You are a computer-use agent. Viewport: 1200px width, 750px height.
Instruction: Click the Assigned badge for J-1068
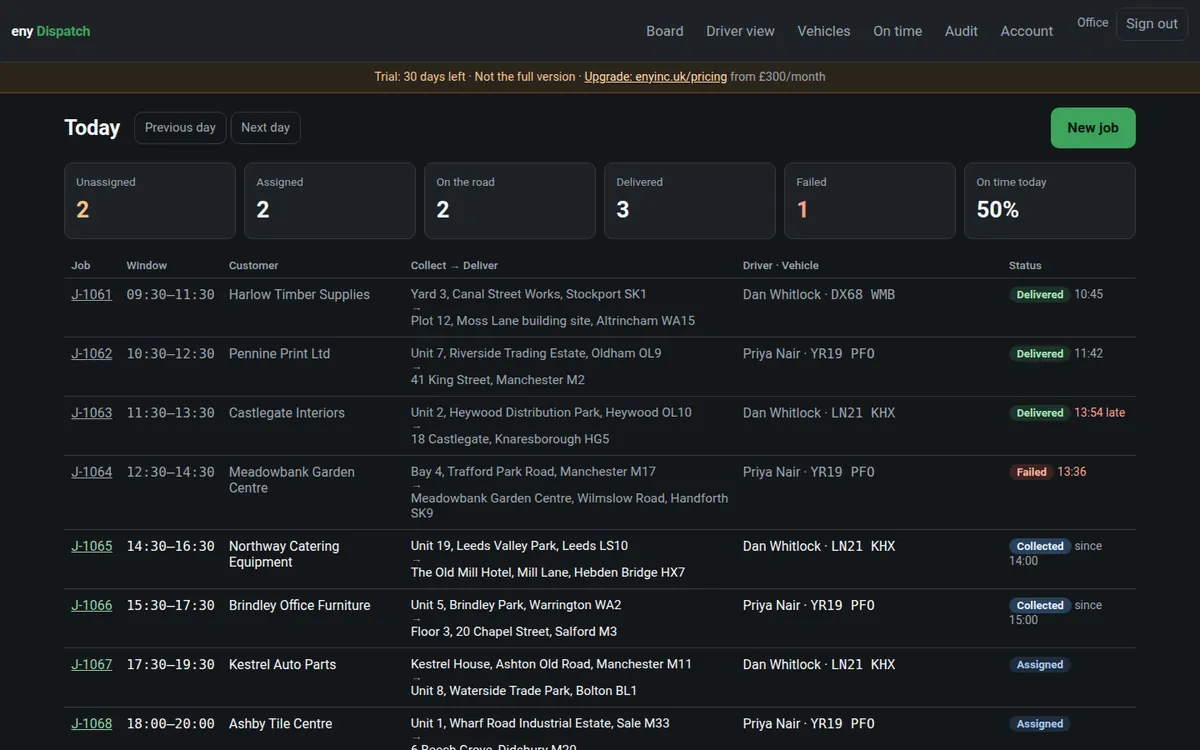[x=1040, y=723]
